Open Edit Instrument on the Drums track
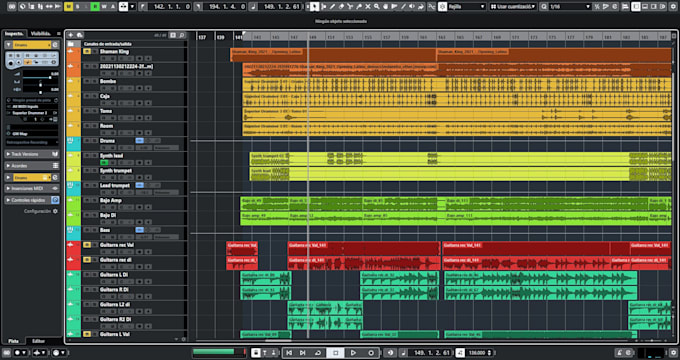 pyautogui.click(x=139, y=141)
